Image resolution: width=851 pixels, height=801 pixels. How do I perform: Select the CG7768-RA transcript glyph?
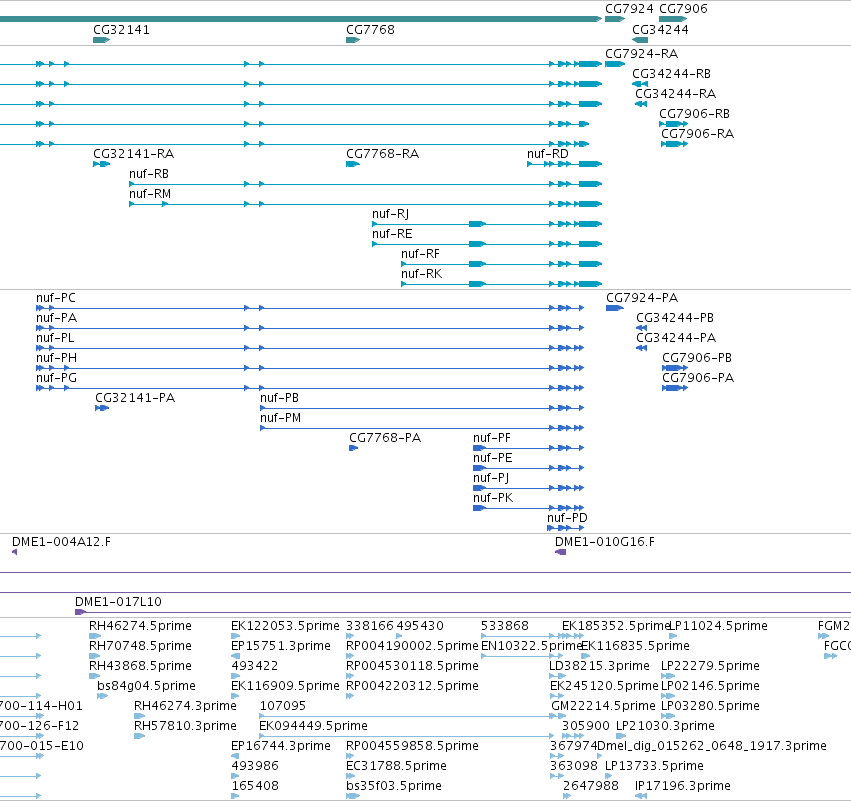[x=353, y=164]
